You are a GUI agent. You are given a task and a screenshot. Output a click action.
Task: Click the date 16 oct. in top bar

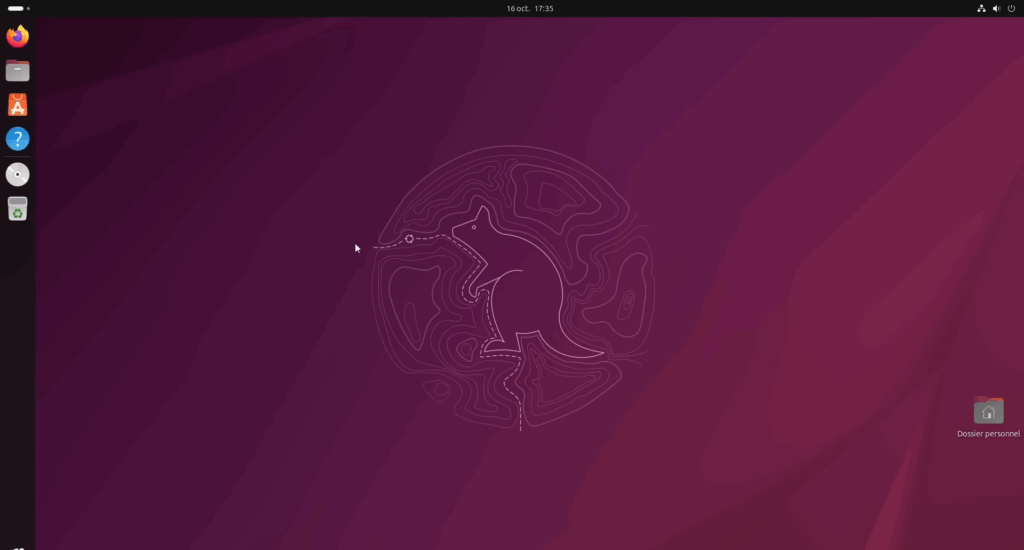(517, 8)
